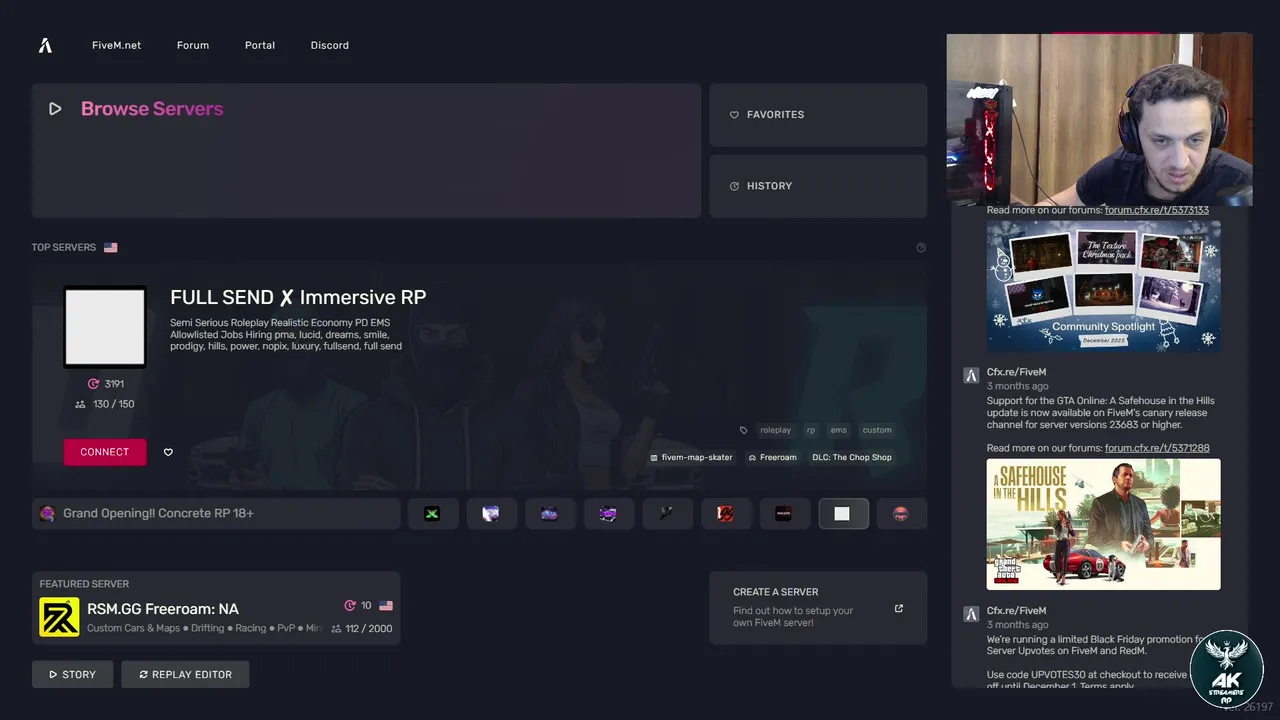Click the 3191 upvote icon
The image size is (1280, 720).
point(93,384)
